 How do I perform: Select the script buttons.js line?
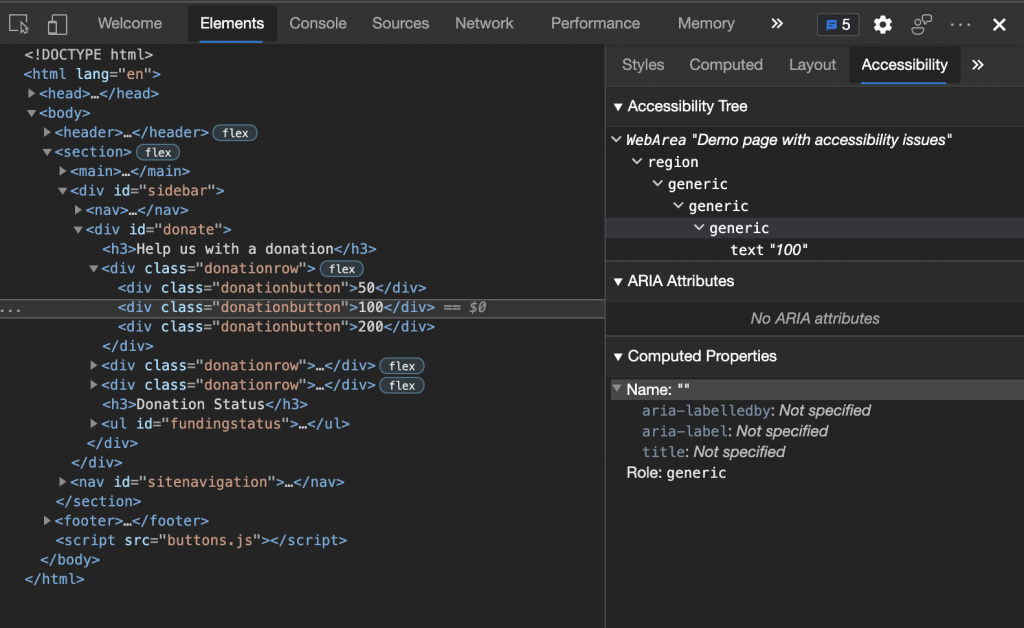click(x=201, y=540)
